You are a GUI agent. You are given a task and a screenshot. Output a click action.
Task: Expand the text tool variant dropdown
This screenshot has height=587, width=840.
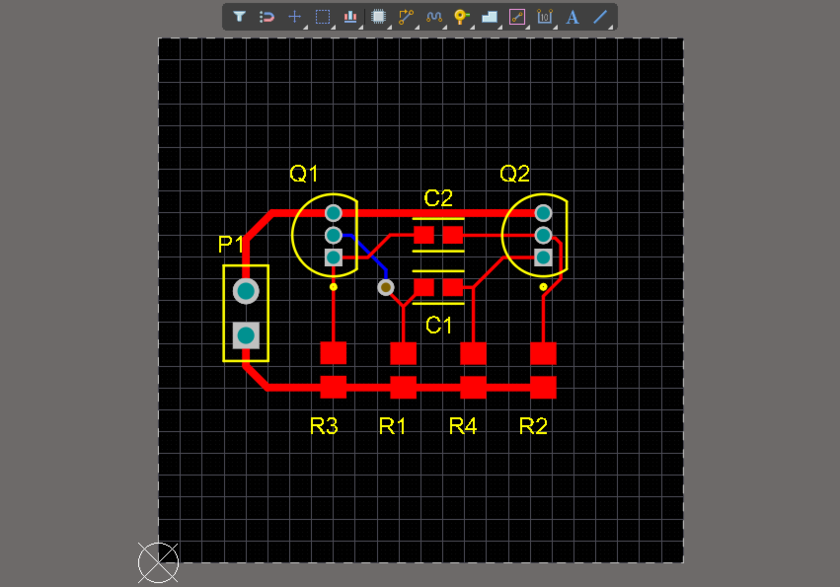[582, 25]
